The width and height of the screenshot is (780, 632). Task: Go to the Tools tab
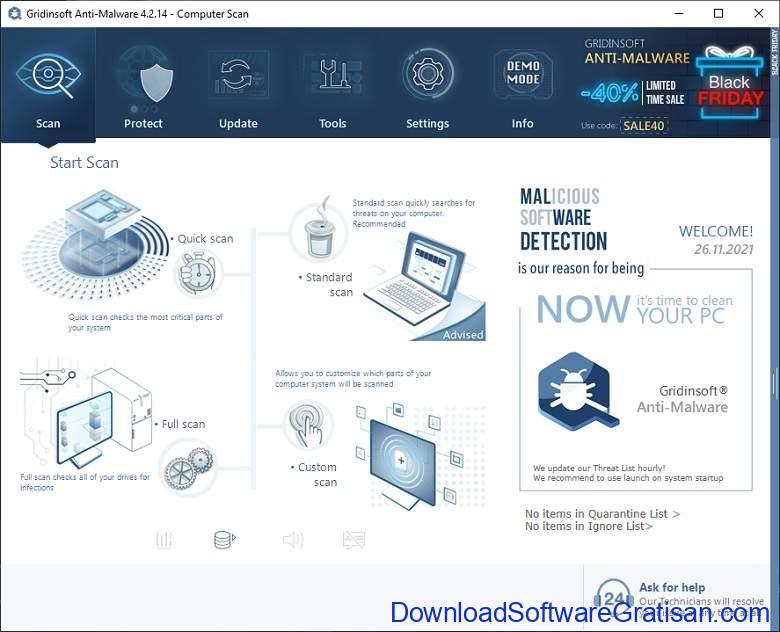click(333, 85)
